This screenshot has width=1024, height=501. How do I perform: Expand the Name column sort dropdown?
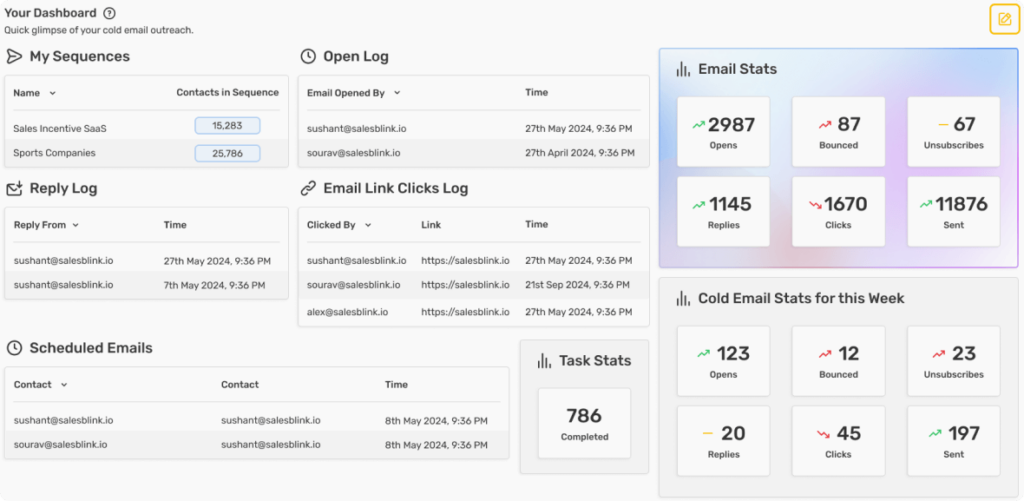pos(53,93)
